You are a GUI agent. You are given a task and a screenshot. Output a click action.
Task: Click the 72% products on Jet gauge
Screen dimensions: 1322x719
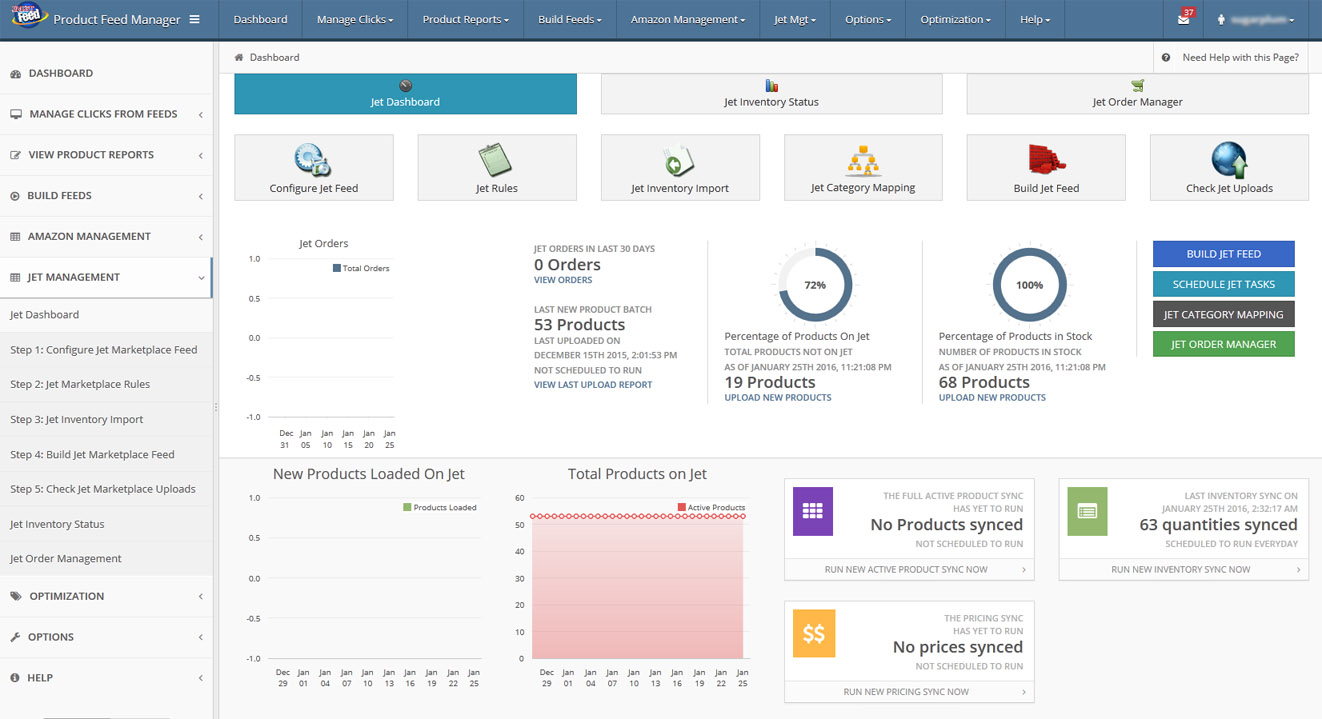click(x=815, y=284)
